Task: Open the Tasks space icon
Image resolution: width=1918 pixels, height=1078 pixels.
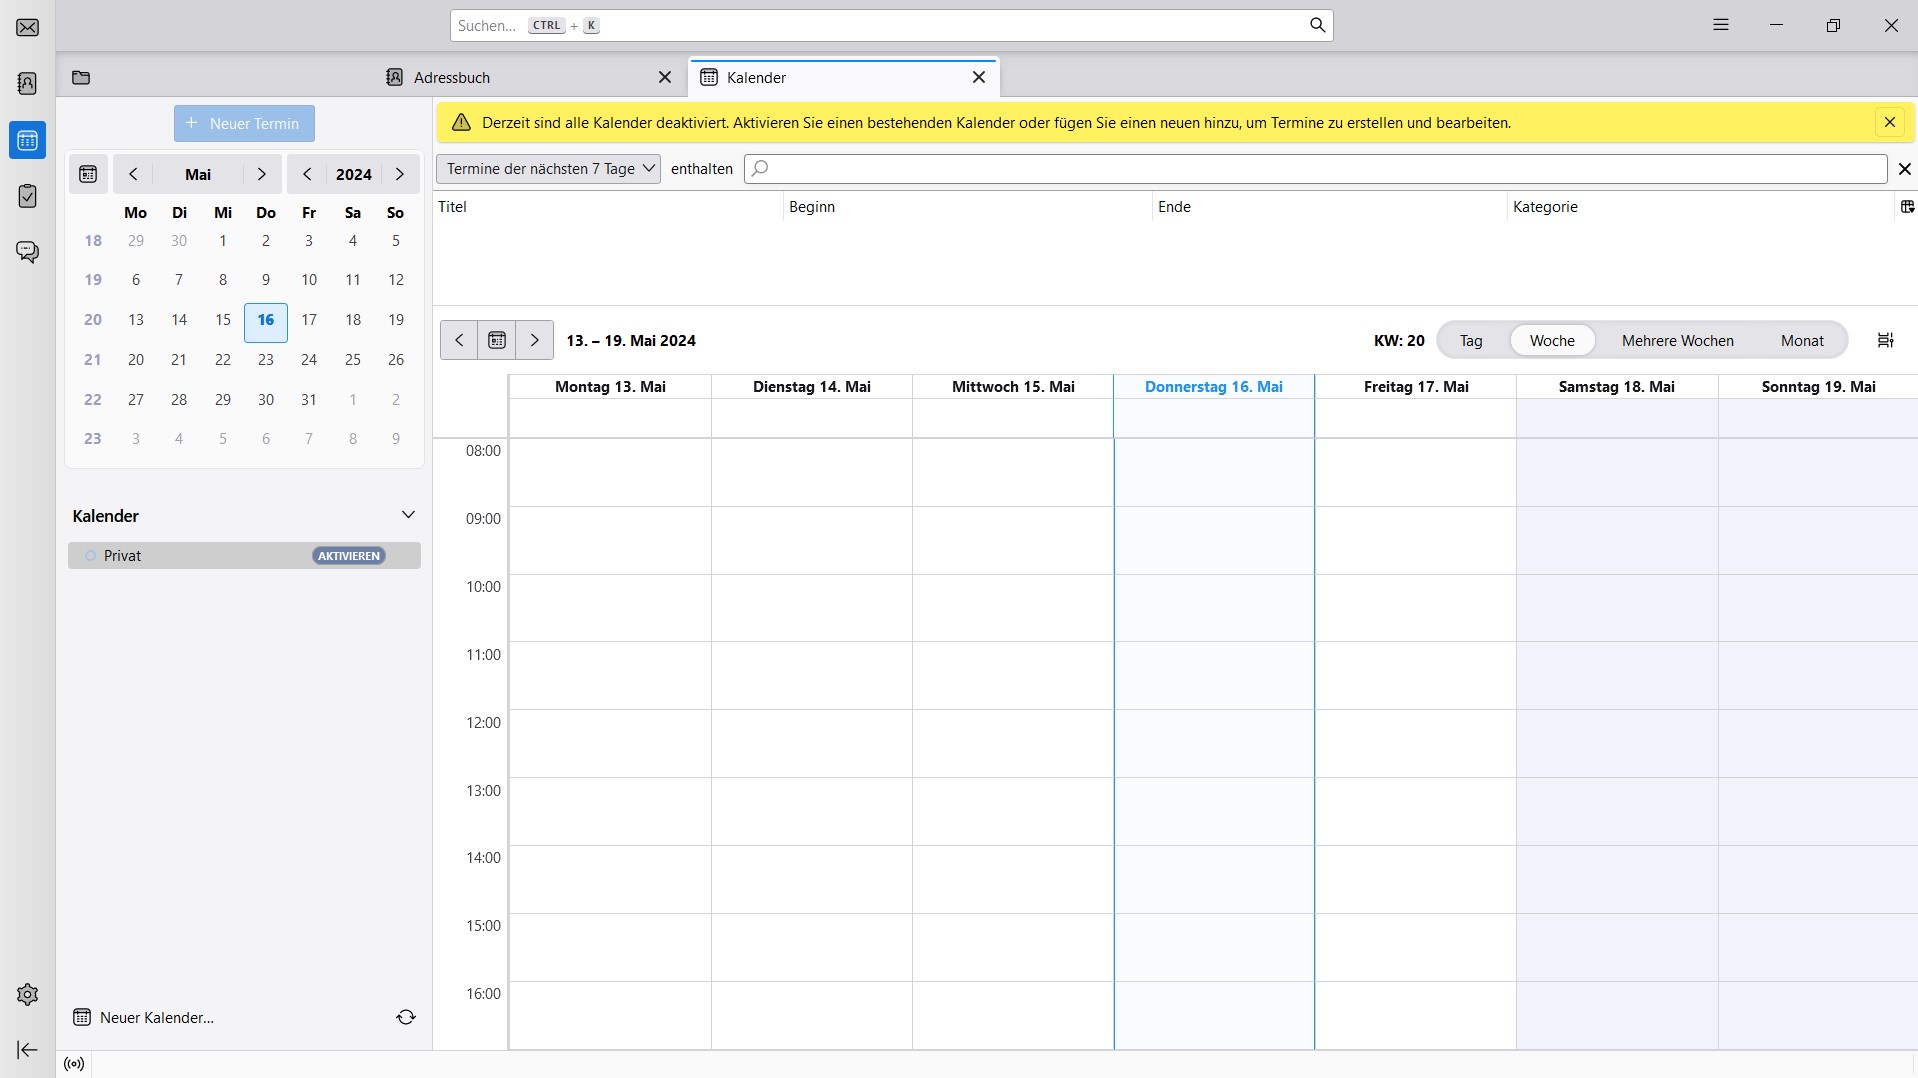Action: [x=28, y=196]
